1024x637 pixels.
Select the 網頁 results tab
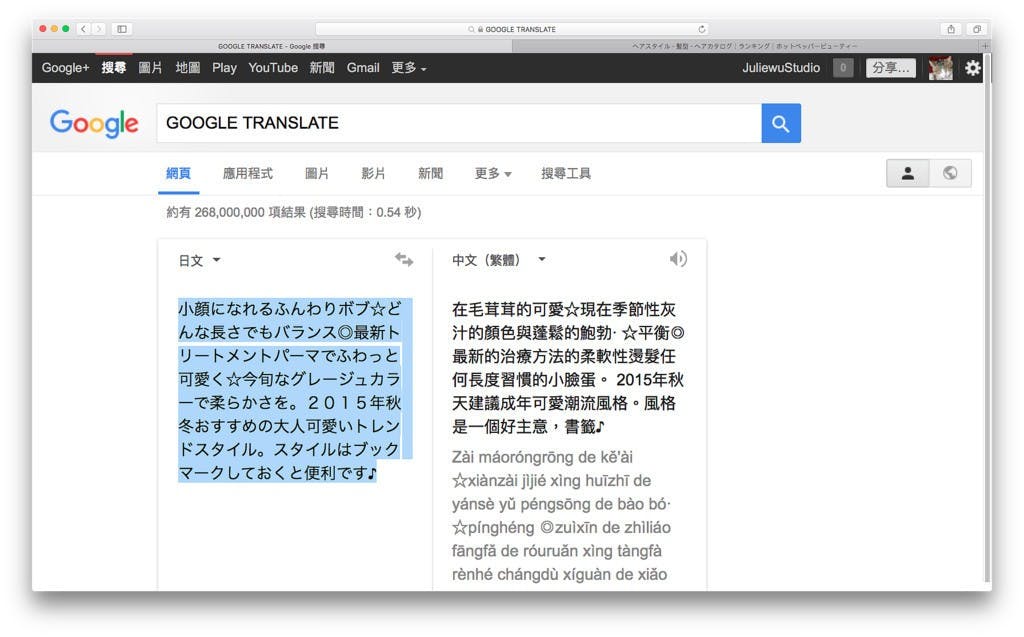tap(178, 173)
